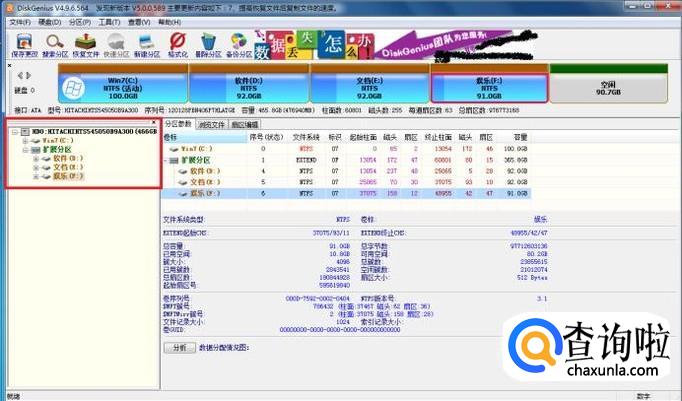Image resolution: width=682 pixels, height=401 pixels.
Task: Click the drive icon beside 文档 in the table
Action: click(183, 182)
